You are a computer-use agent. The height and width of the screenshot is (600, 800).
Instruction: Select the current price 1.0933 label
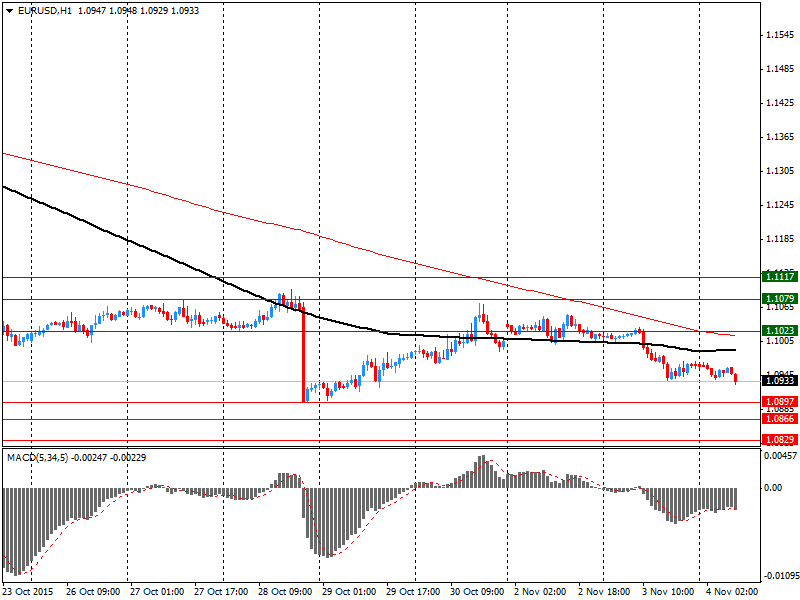click(x=780, y=381)
